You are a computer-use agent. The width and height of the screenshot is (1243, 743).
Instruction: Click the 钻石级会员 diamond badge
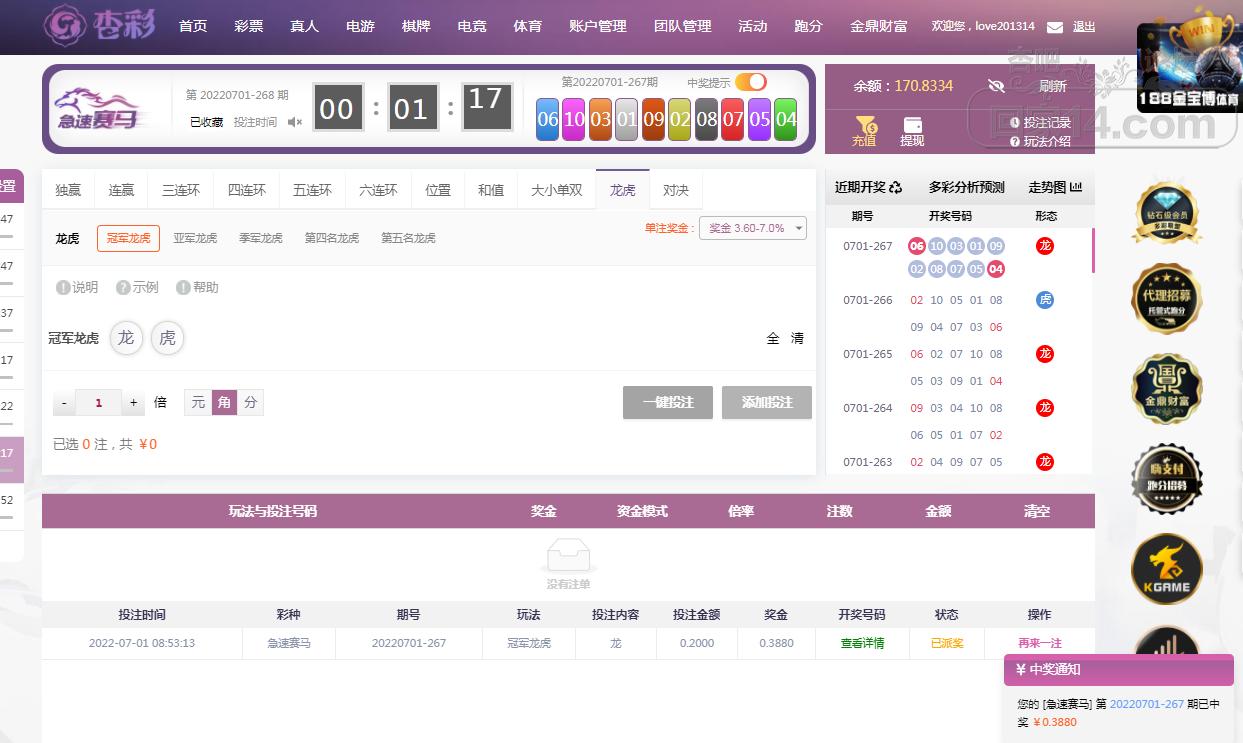[1166, 213]
